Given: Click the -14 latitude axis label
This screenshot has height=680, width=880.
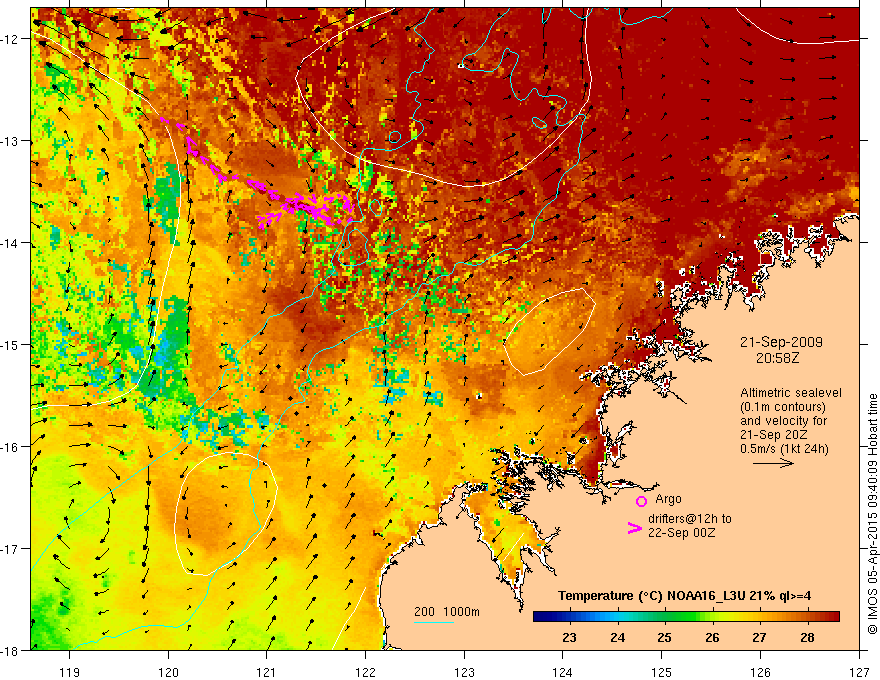Looking at the screenshot, I should (11, 243).
